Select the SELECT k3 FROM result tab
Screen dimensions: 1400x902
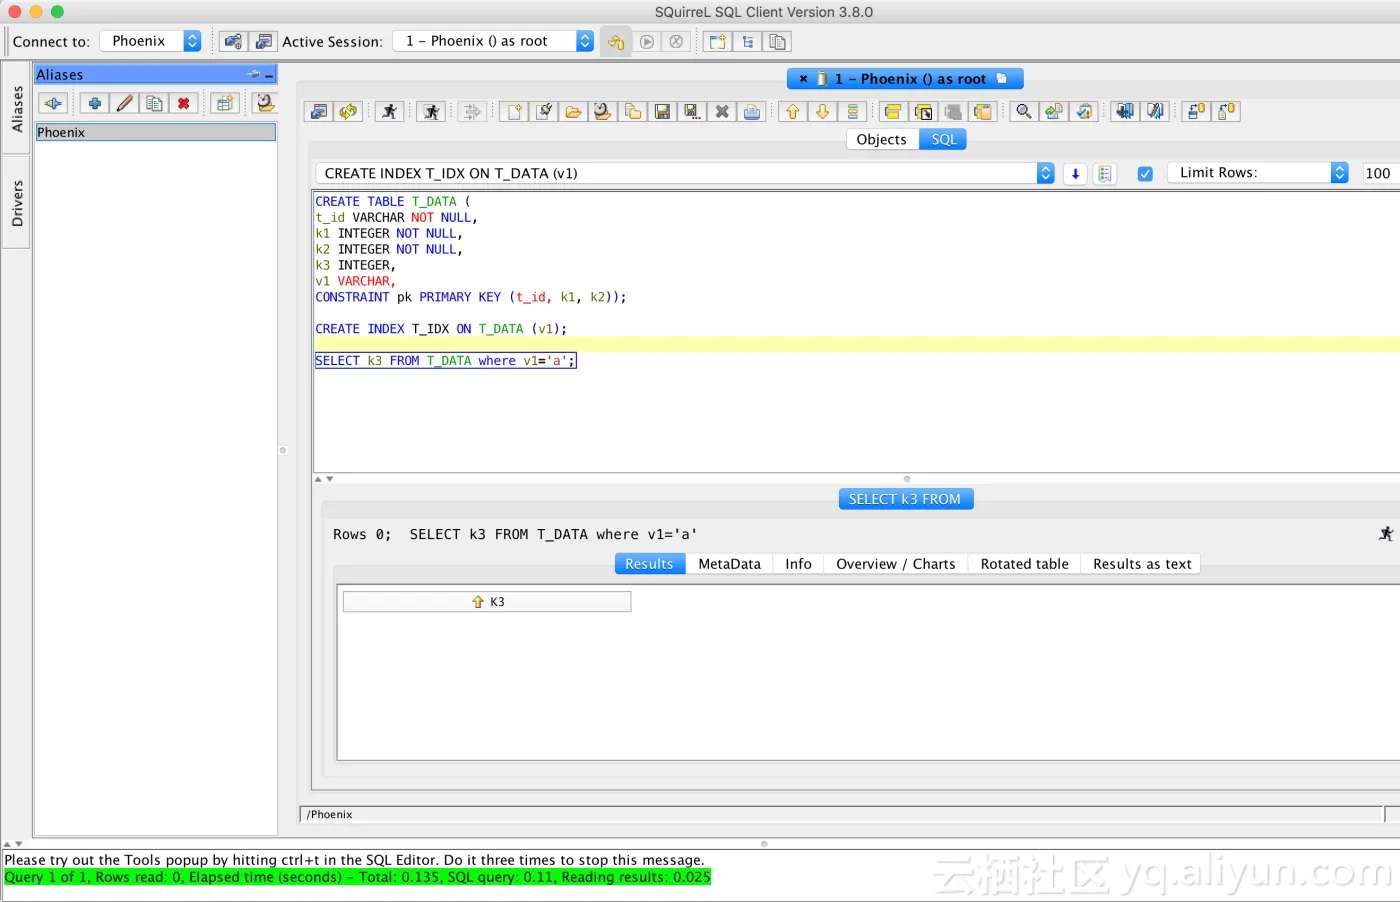(x=905, y=499)
